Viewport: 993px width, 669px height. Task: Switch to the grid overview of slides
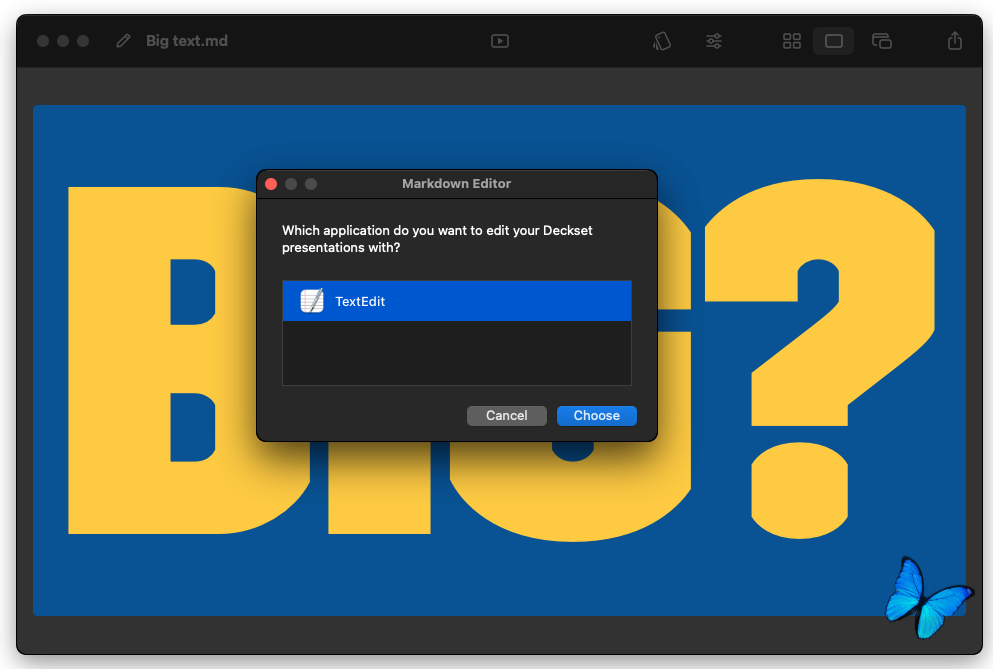[x=792, y=41]
